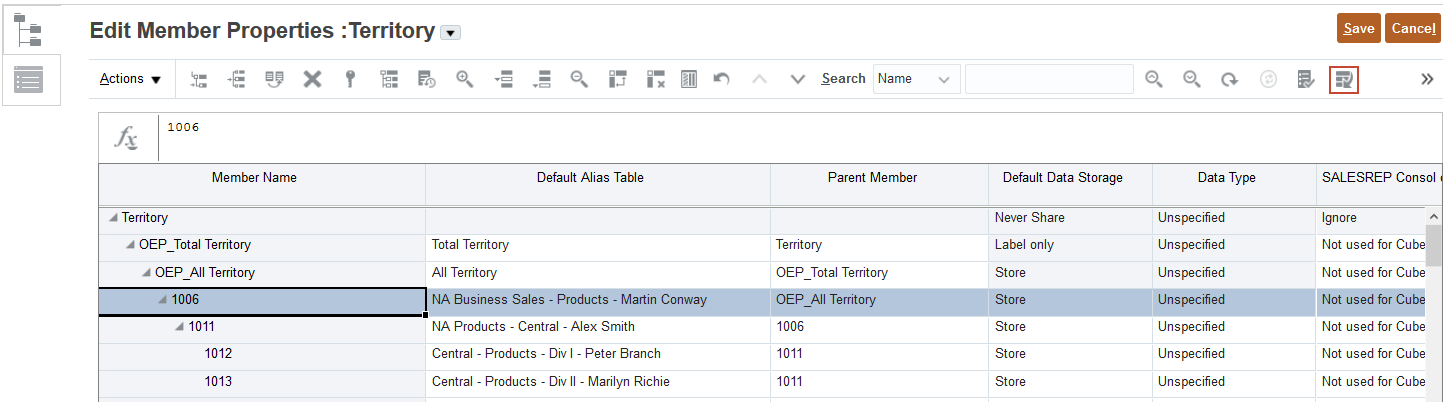Click the Move Down chevron icon
Screen dimensions: 1456x402
coord(797,79)
